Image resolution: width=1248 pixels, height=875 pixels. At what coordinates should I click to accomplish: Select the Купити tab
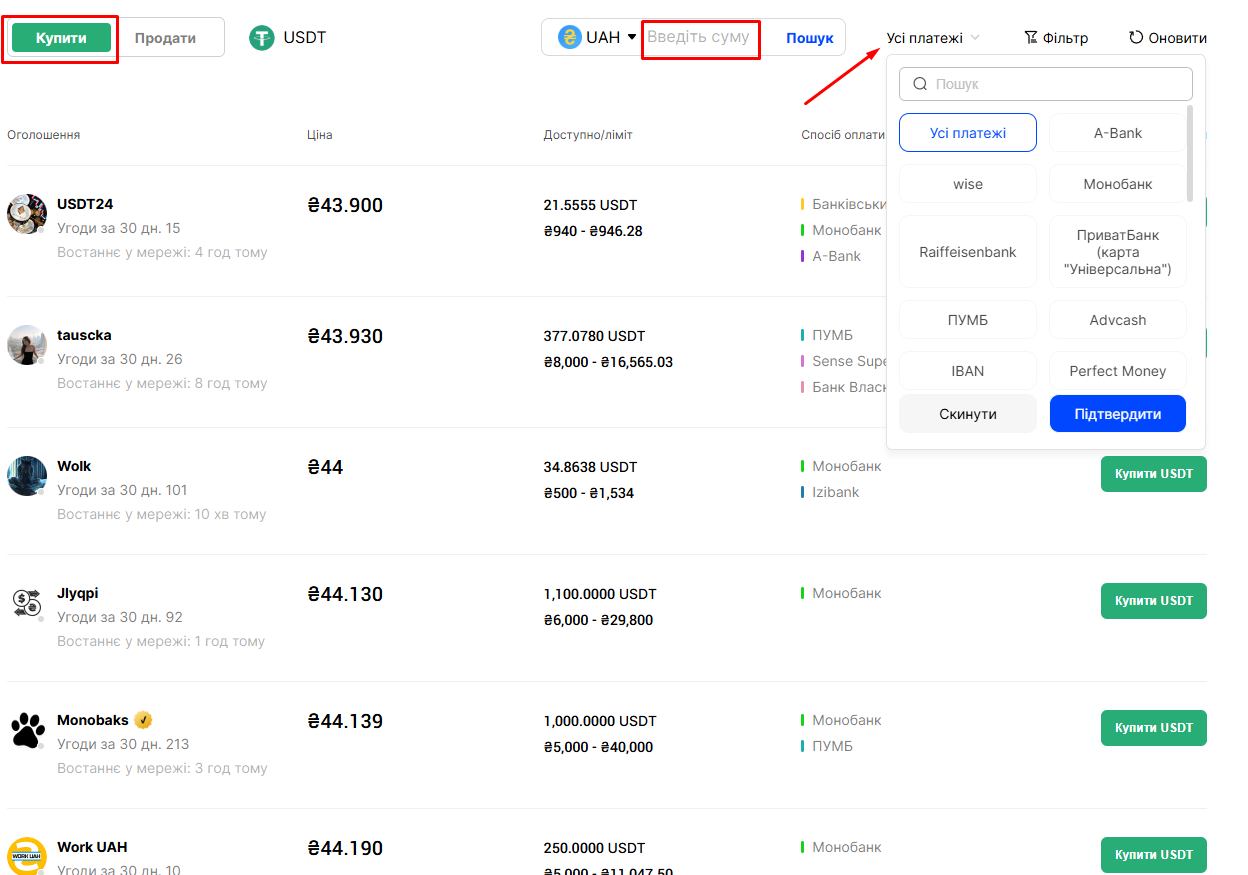pos(61,38)
